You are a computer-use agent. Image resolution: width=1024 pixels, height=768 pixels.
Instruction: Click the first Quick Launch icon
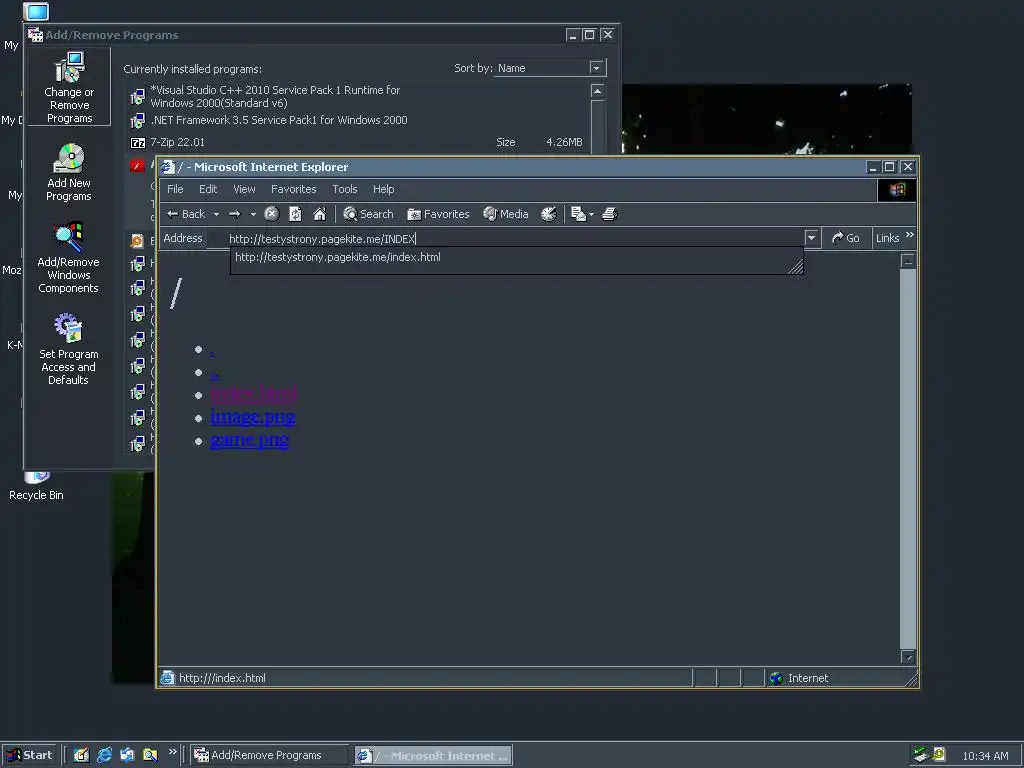pos(81,755)
